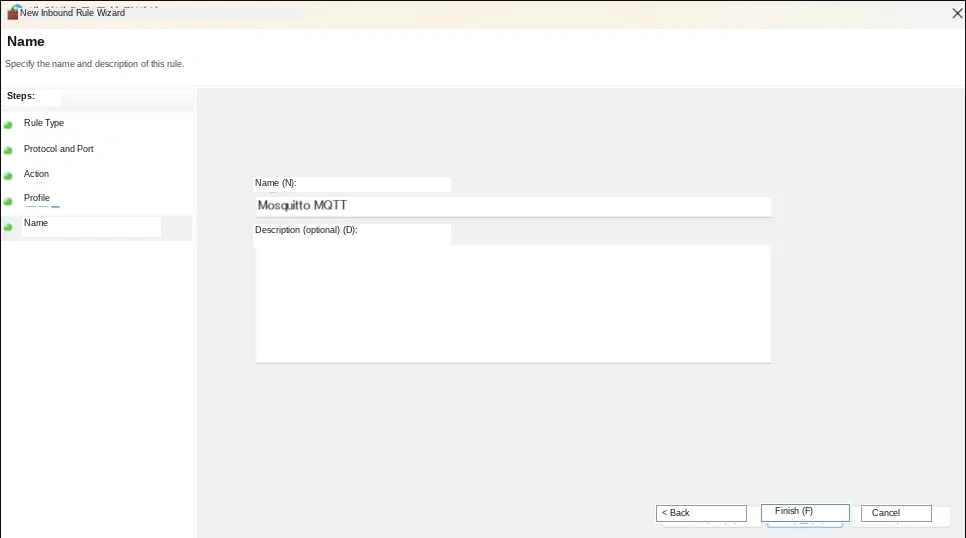Select the Profile step
Viewport: 966px width, 538px height.
tap(37, 198)
